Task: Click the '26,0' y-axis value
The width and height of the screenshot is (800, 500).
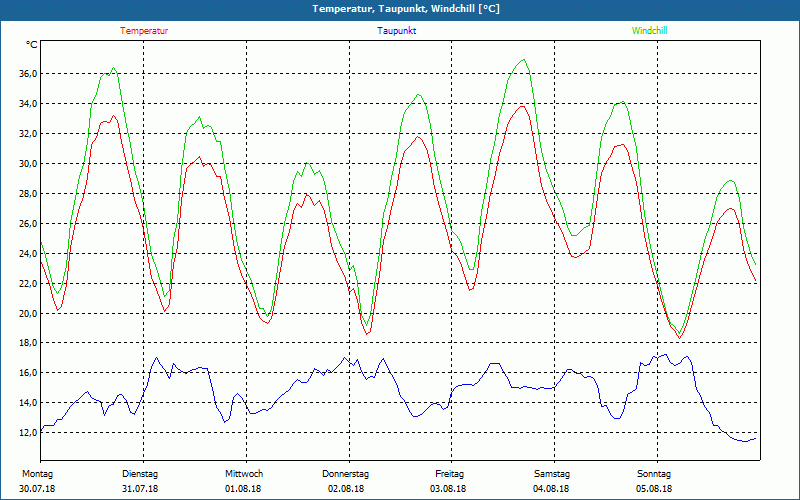Action: click(x=28, y=223)
